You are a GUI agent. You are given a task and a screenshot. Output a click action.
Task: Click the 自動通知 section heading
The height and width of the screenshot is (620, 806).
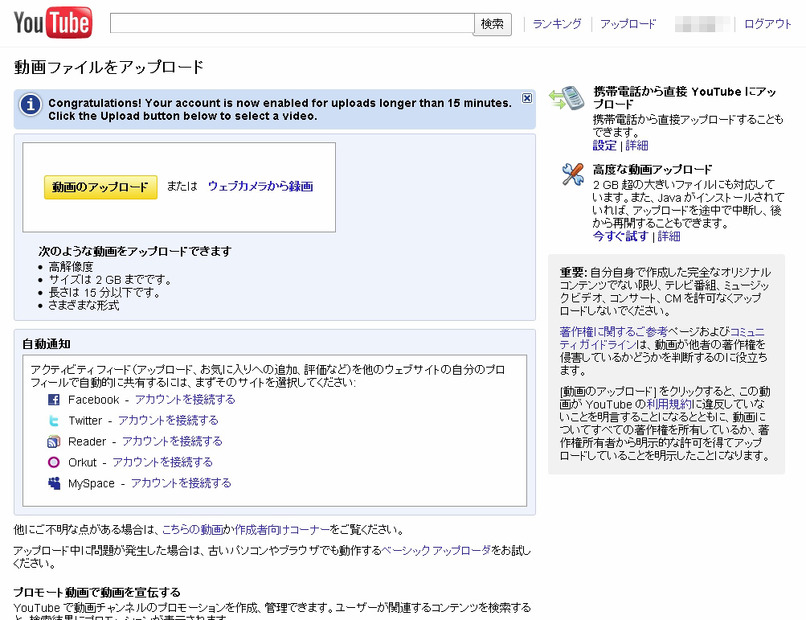pos(46,344)
